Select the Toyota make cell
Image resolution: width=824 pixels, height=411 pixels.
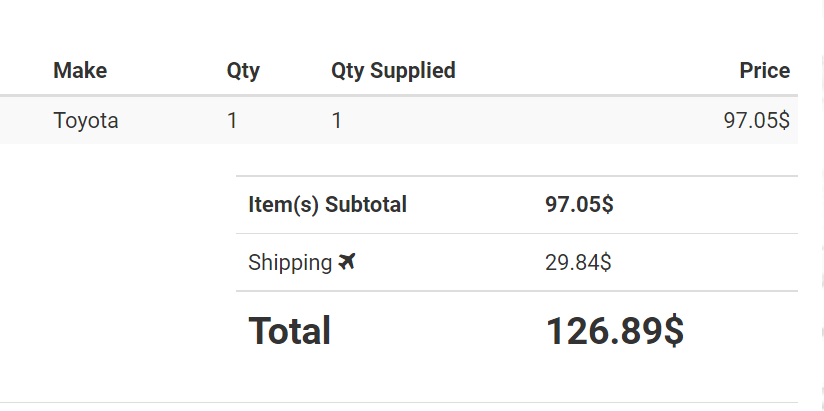(86, 121)
